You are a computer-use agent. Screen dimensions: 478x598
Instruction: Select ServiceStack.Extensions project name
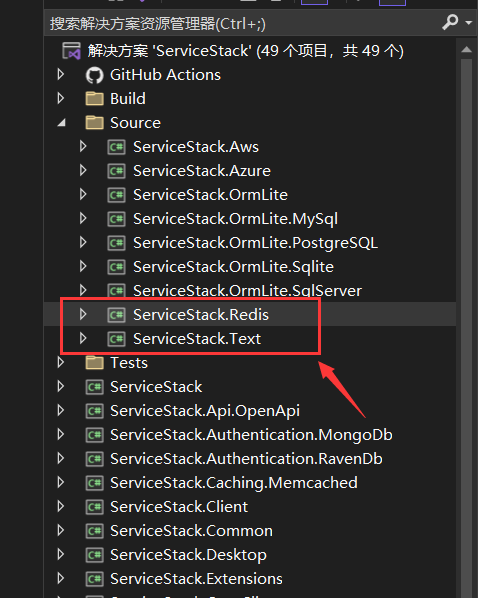(x=196, y=579)
